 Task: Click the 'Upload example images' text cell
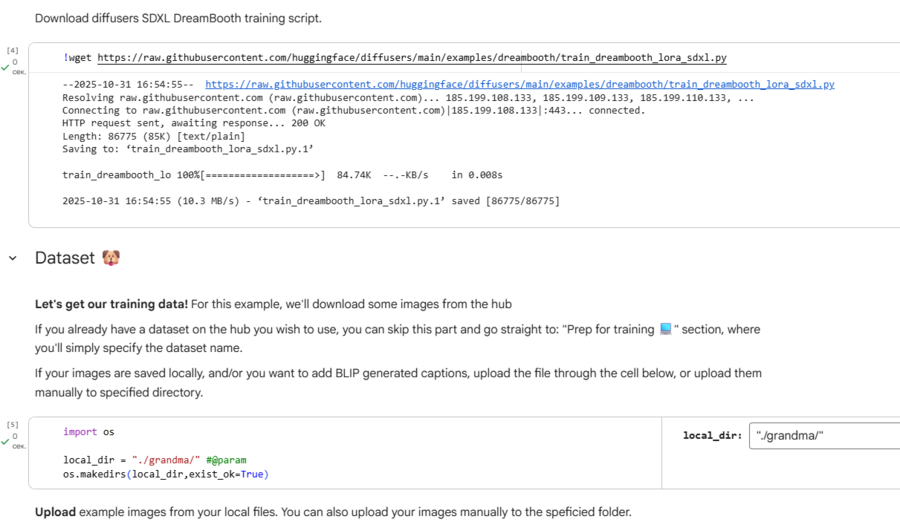[333, 512]
